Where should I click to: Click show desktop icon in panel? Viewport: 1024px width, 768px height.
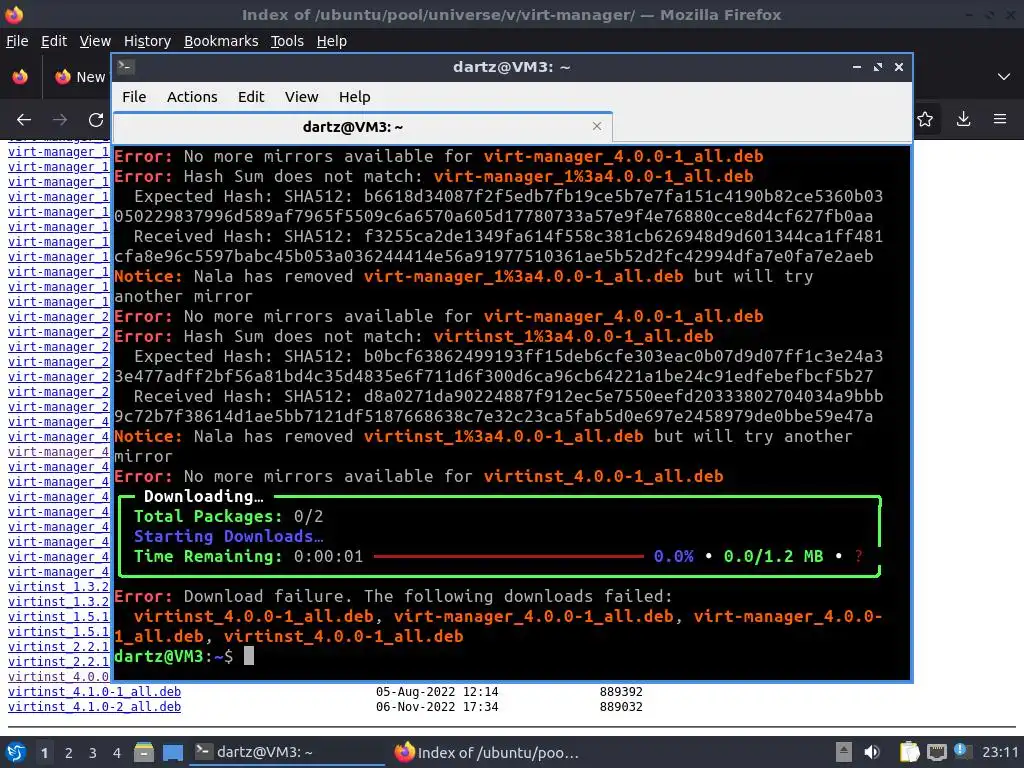point(172,752)
